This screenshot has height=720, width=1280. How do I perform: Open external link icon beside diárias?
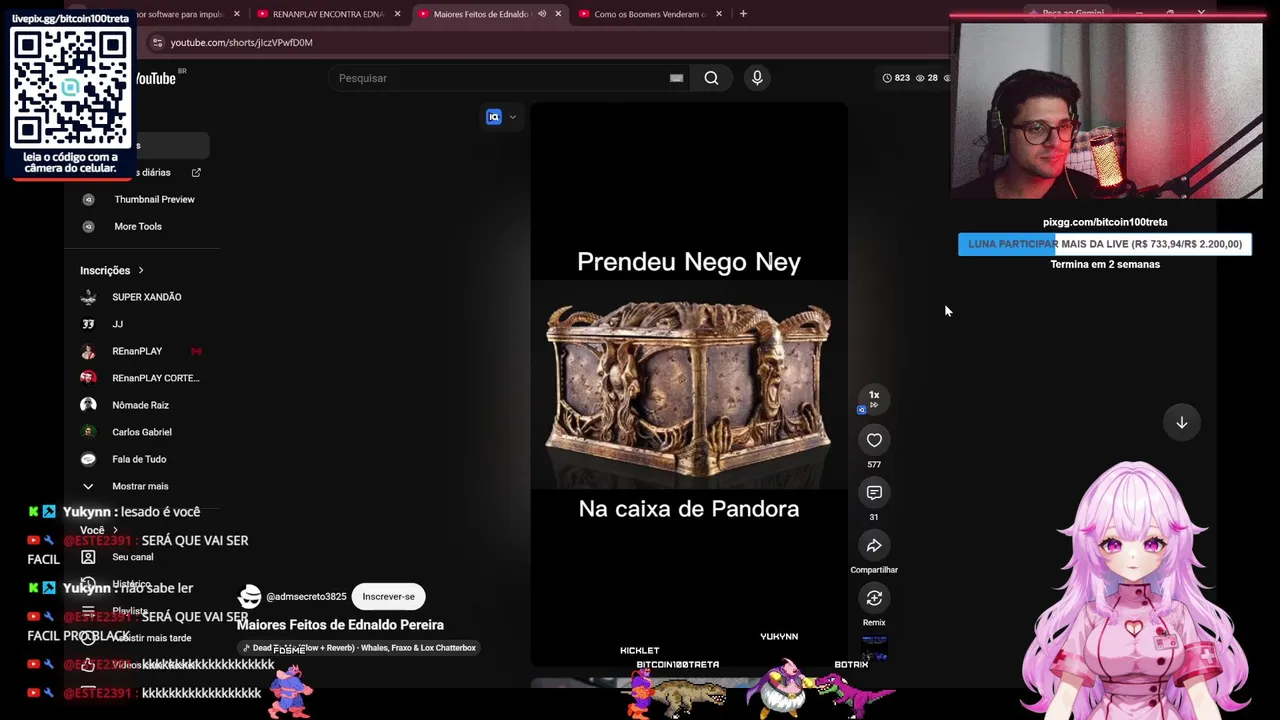(196, 173)
